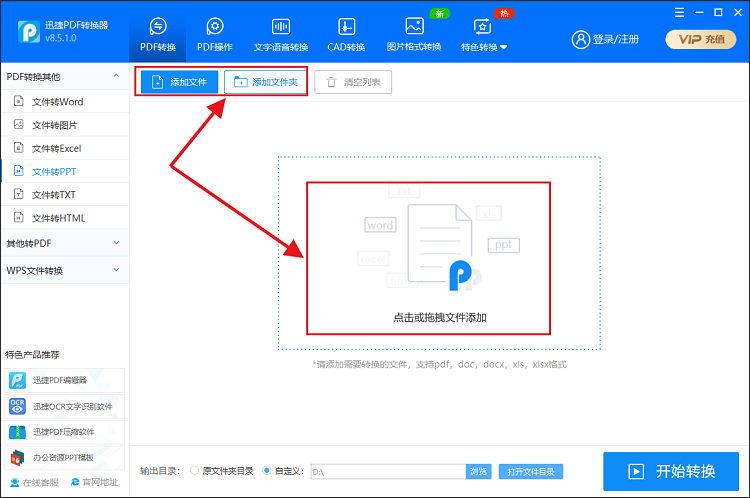Click the 文件转TXT text icon
The height and width of the screenshot is (498, 750).
(x=19, y=194)
